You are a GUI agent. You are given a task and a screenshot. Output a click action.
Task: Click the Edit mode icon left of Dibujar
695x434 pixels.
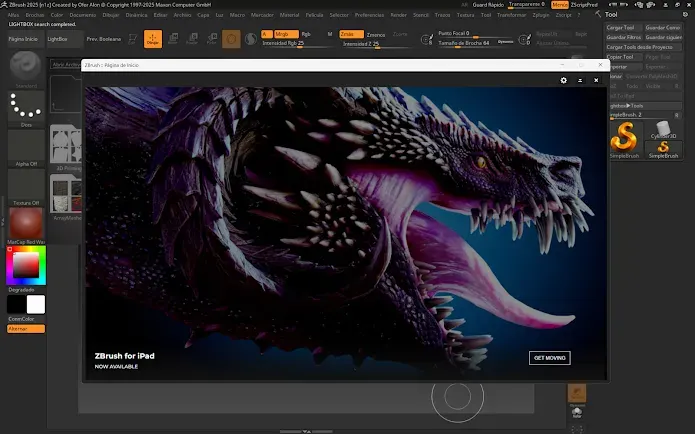point(133,39)
